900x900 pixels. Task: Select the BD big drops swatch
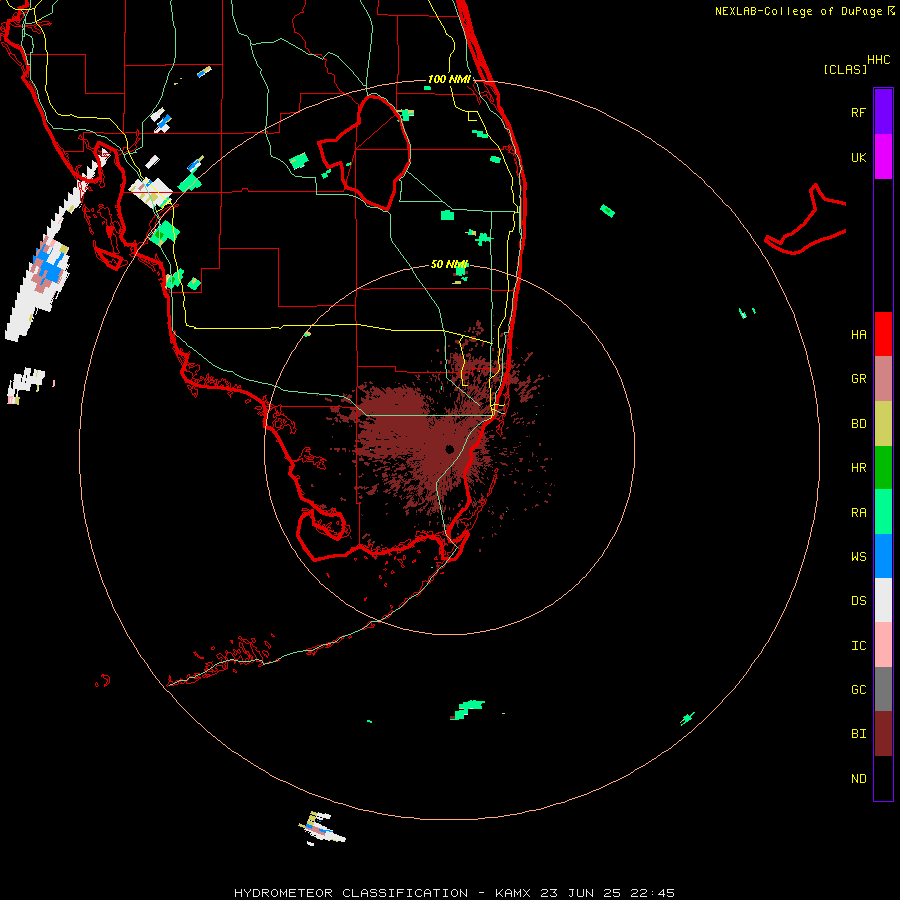[883, 424]
